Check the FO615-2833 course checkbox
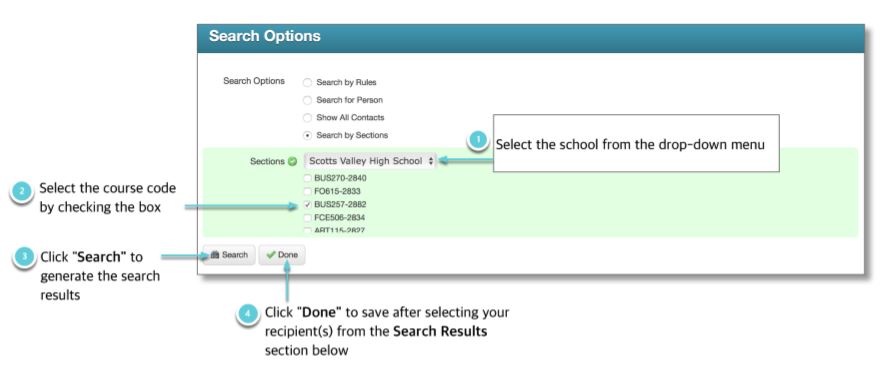896x372 pixels. click(308, 191)
